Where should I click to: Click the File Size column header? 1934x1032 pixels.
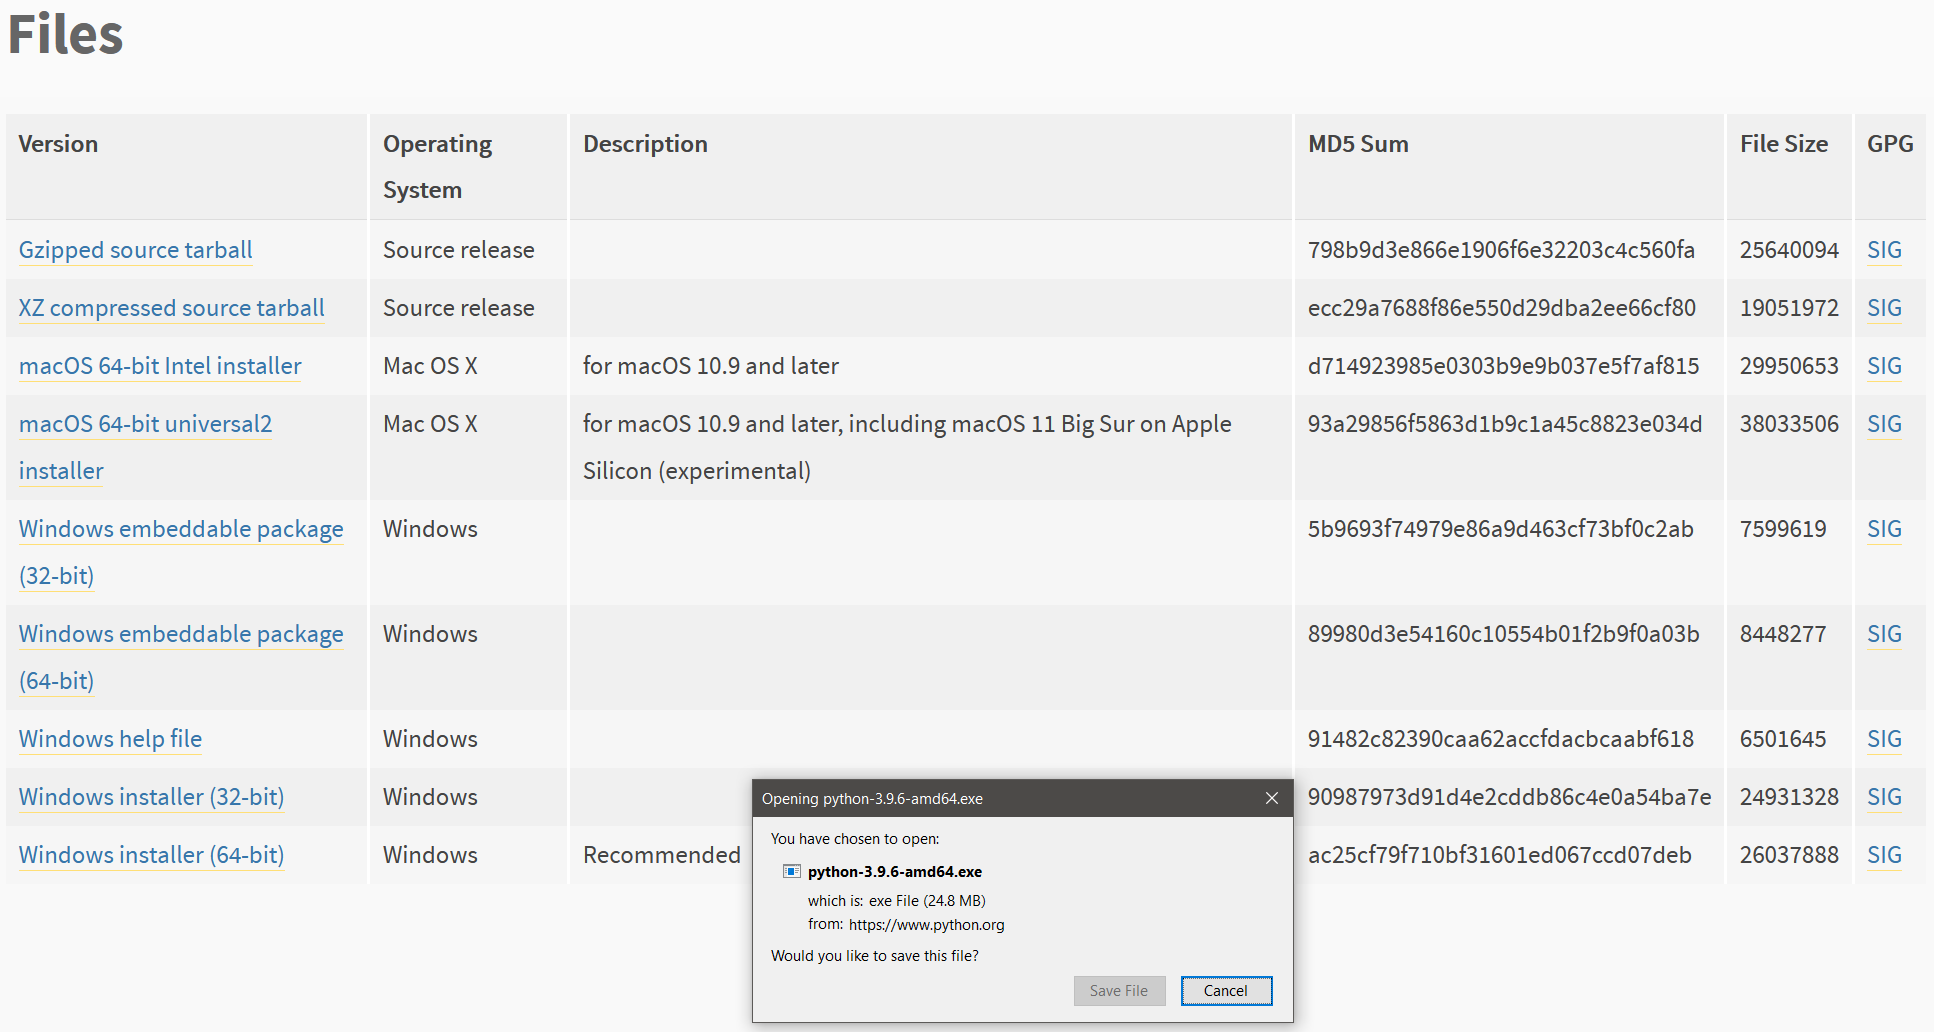point(1783,144)
